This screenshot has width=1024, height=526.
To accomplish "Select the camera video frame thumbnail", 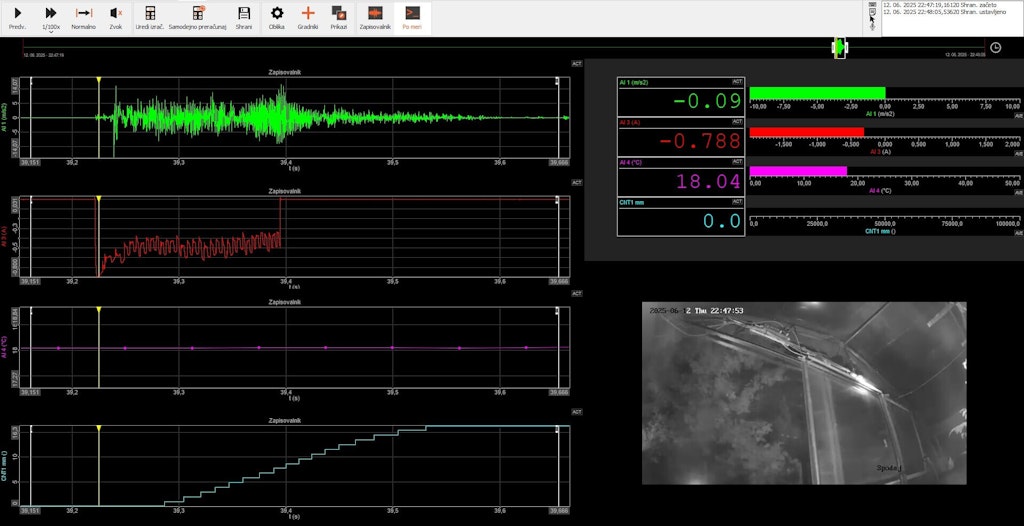I will pyautogui.click(x=804, y=393).
